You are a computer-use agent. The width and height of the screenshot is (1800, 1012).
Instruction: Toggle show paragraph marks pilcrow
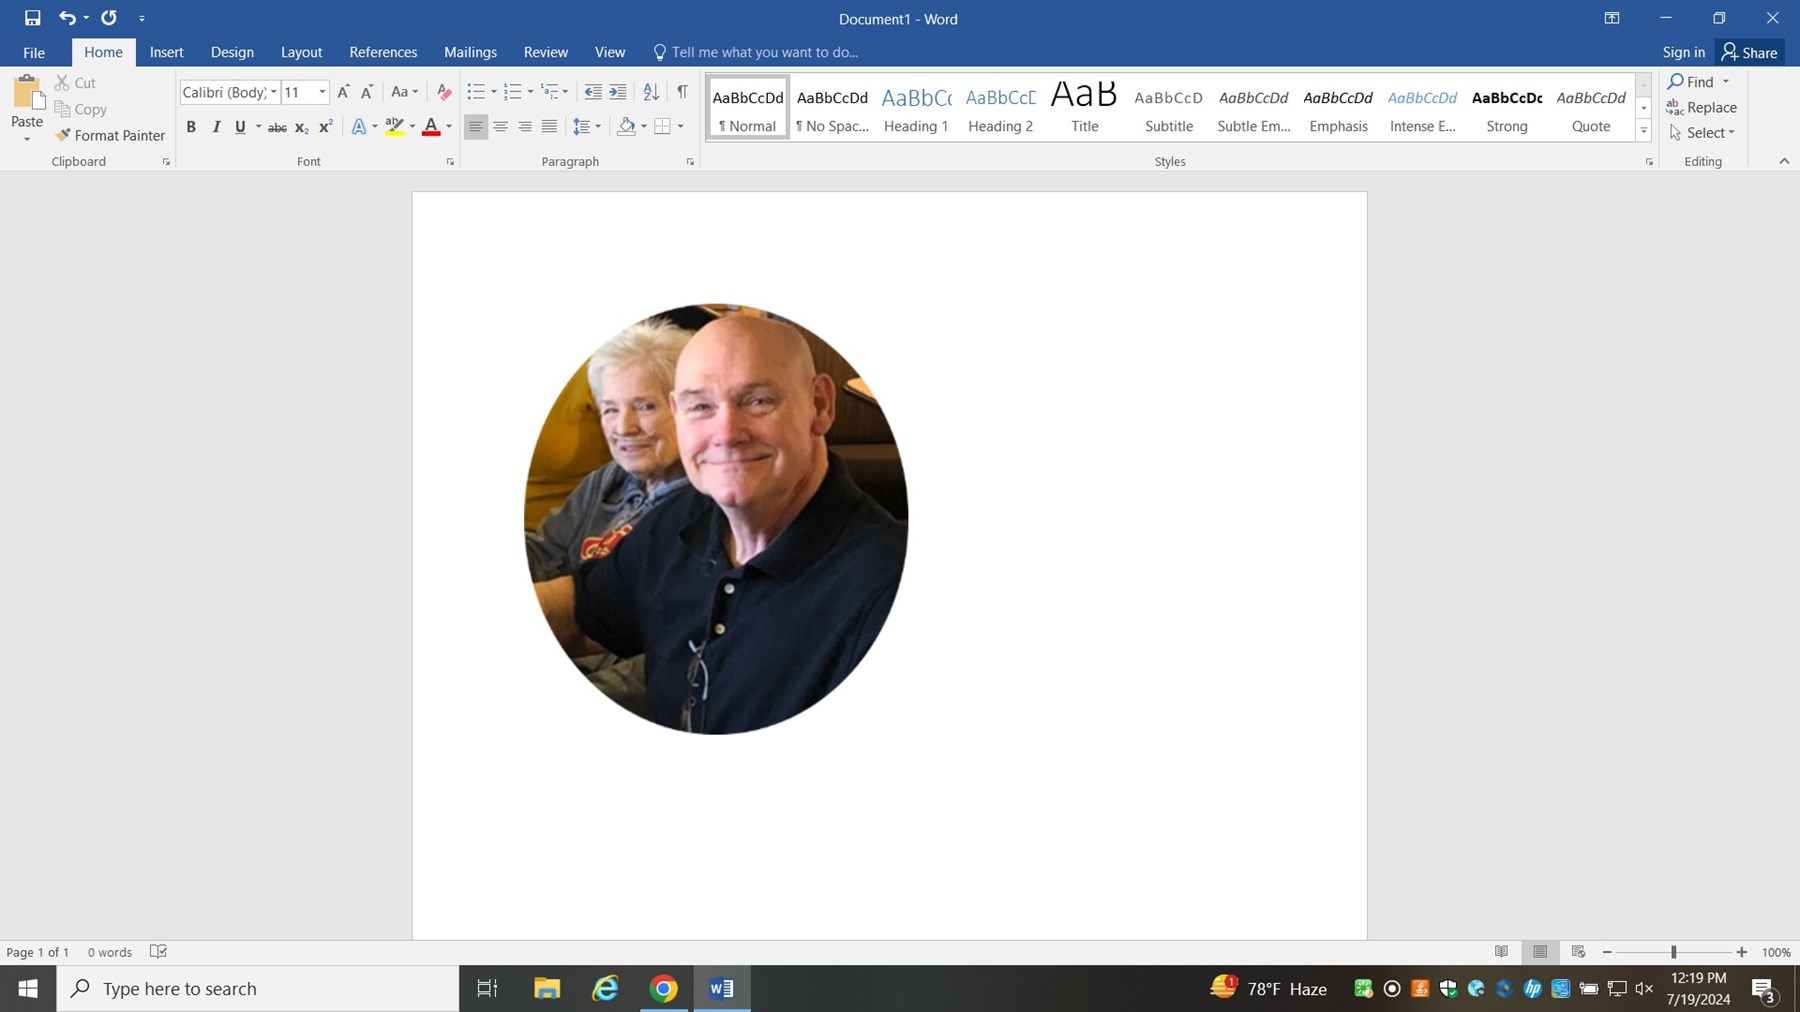coord(682,92)
